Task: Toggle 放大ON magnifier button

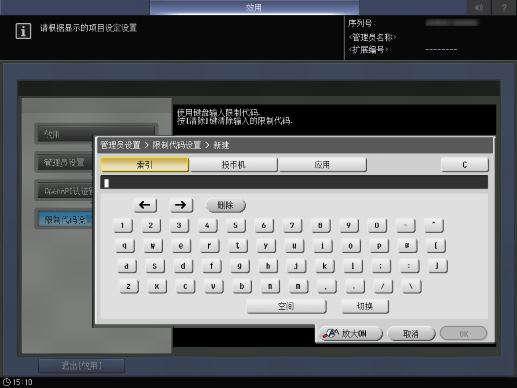Action: 350,333
